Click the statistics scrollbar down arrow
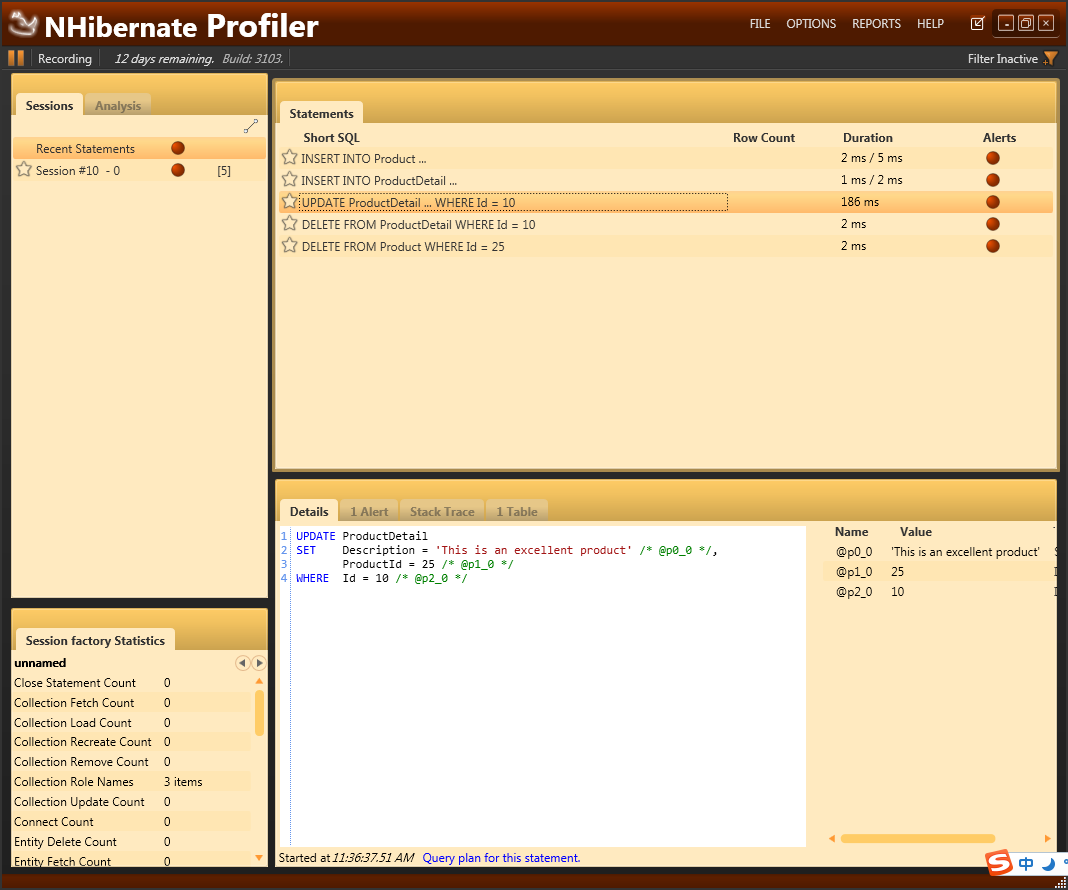The width and height of the screenshot is (1068, 890). coord(259,858)
